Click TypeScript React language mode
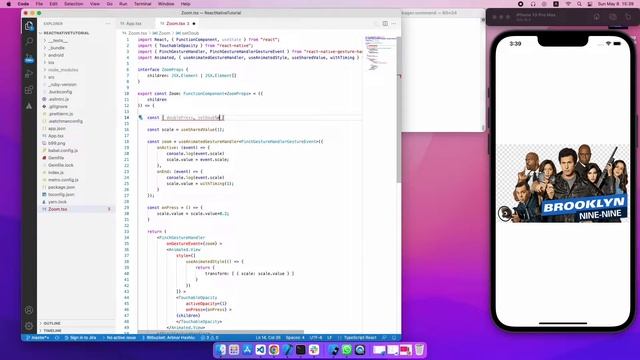The height and width of the screenshot is (360, 640). tap(360, 338)
